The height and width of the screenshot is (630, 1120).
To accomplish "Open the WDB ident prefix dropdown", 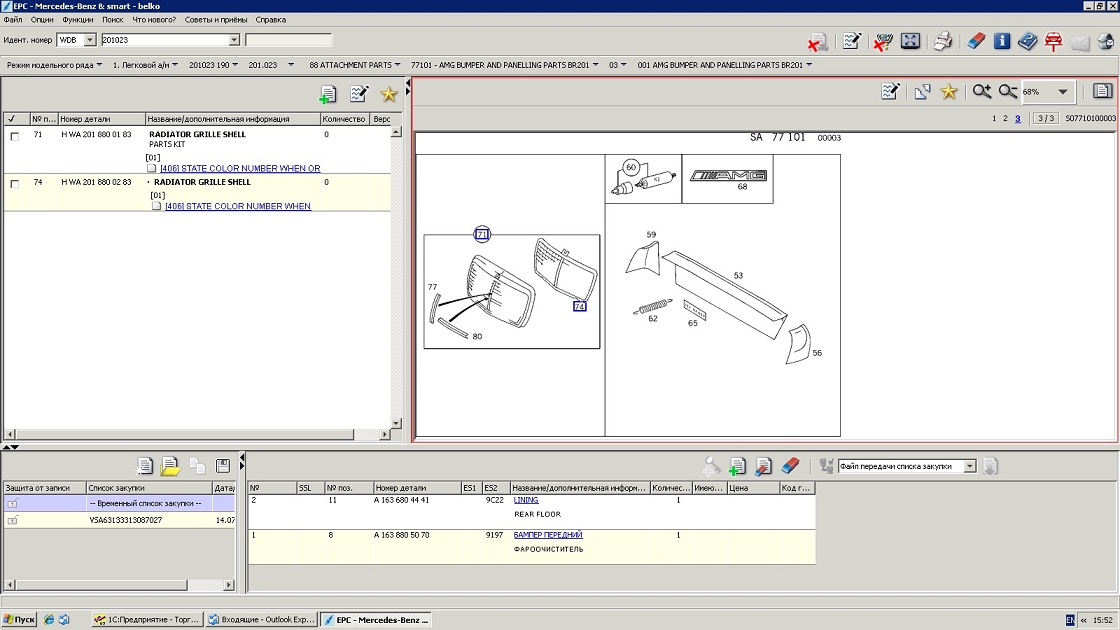I will [89, 40].
